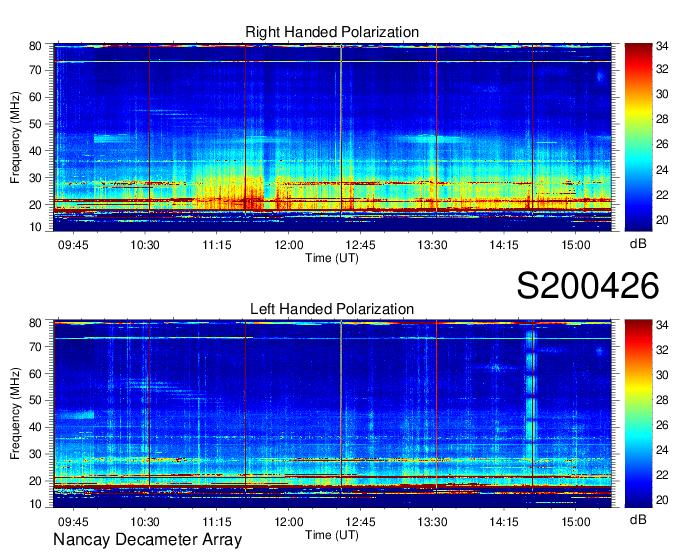Image resolution: width=680 pixels, height=552 pixels.
Task: Click the "13:30" tick under Right Handed plot
Action: pos(432,245)
